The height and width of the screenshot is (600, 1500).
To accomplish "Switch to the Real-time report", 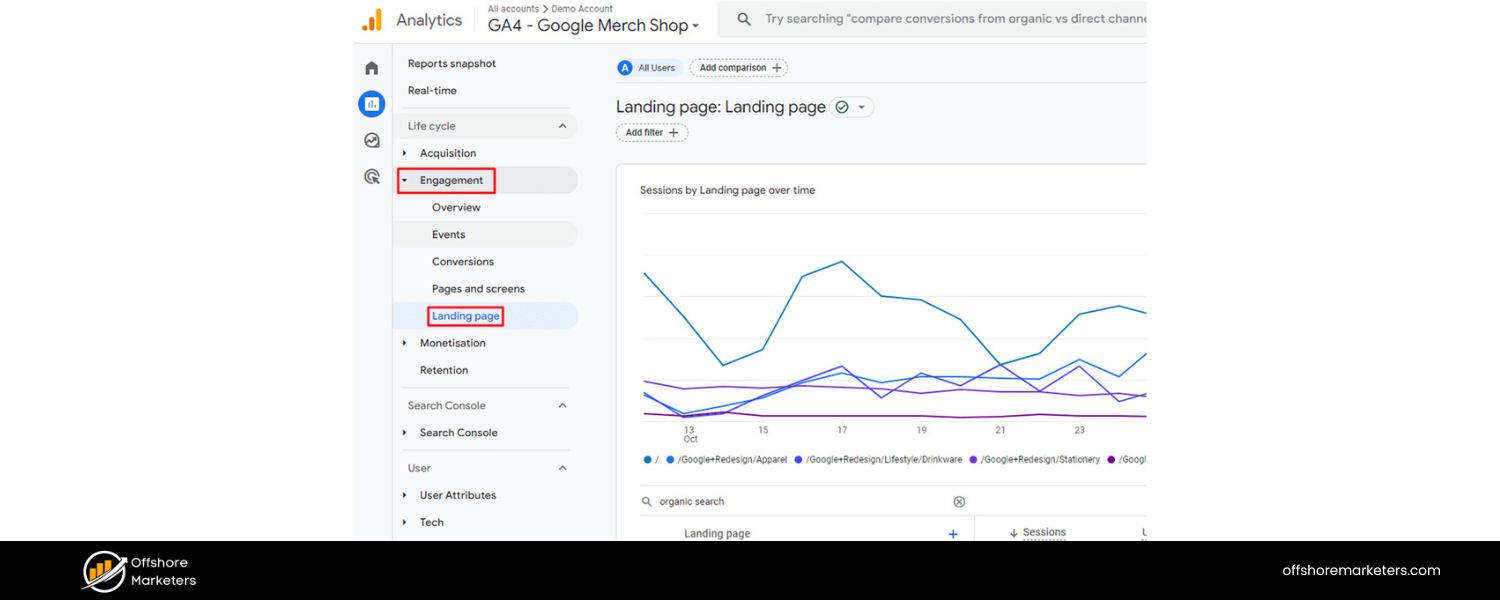I will pos(432,90).
